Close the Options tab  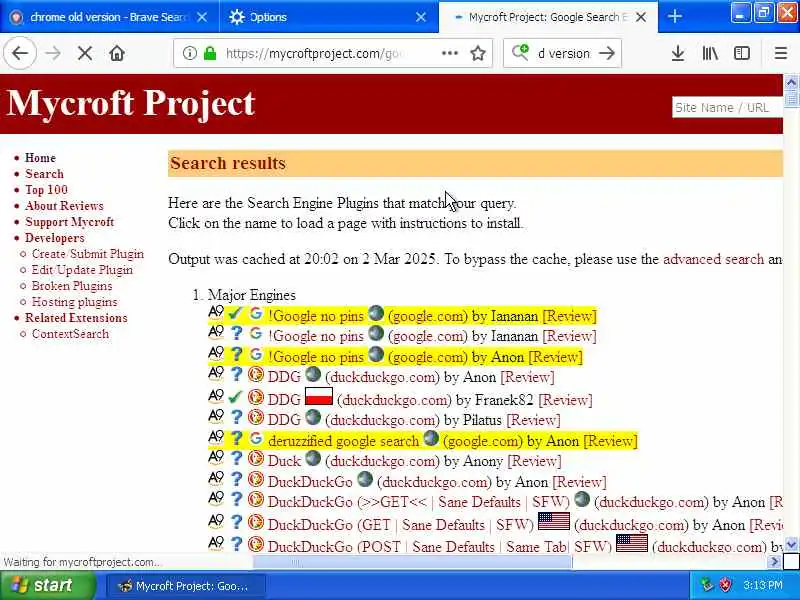coord(421,17)
